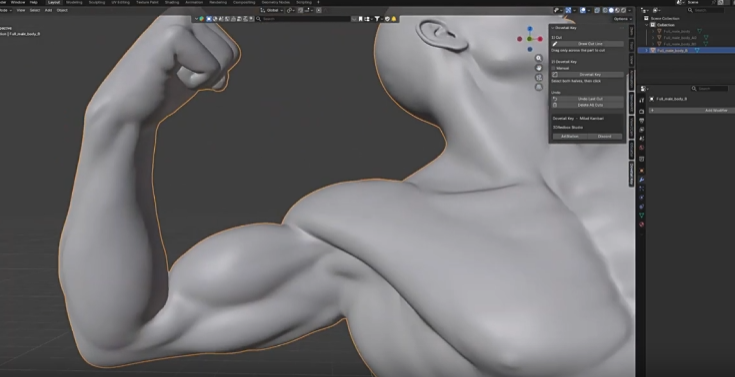Viewport: 735px width, 377px height.
Task: Open the viewport Add menu
Action: coord(48,10)
